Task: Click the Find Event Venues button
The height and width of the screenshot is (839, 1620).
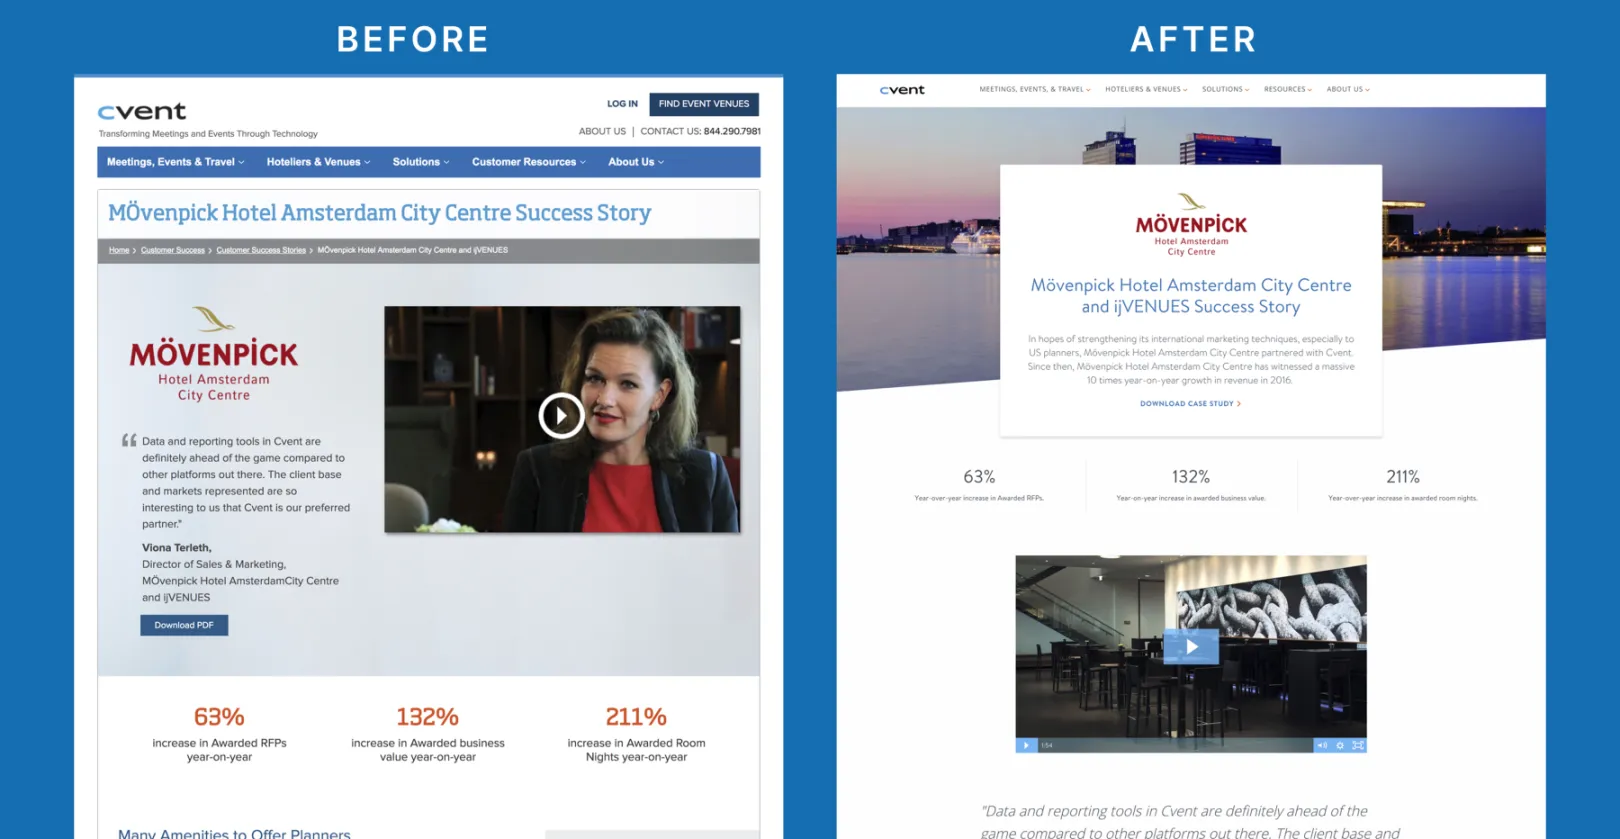Action: (x=703, y=104)
